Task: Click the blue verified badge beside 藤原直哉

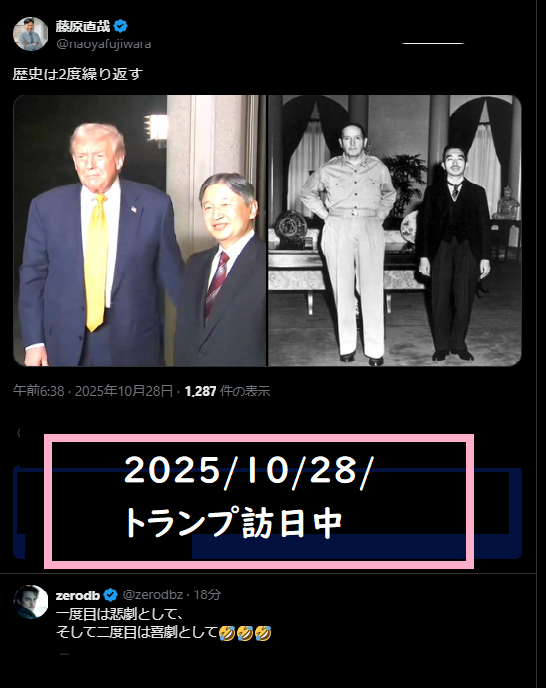Action: [x=120, y=26]
